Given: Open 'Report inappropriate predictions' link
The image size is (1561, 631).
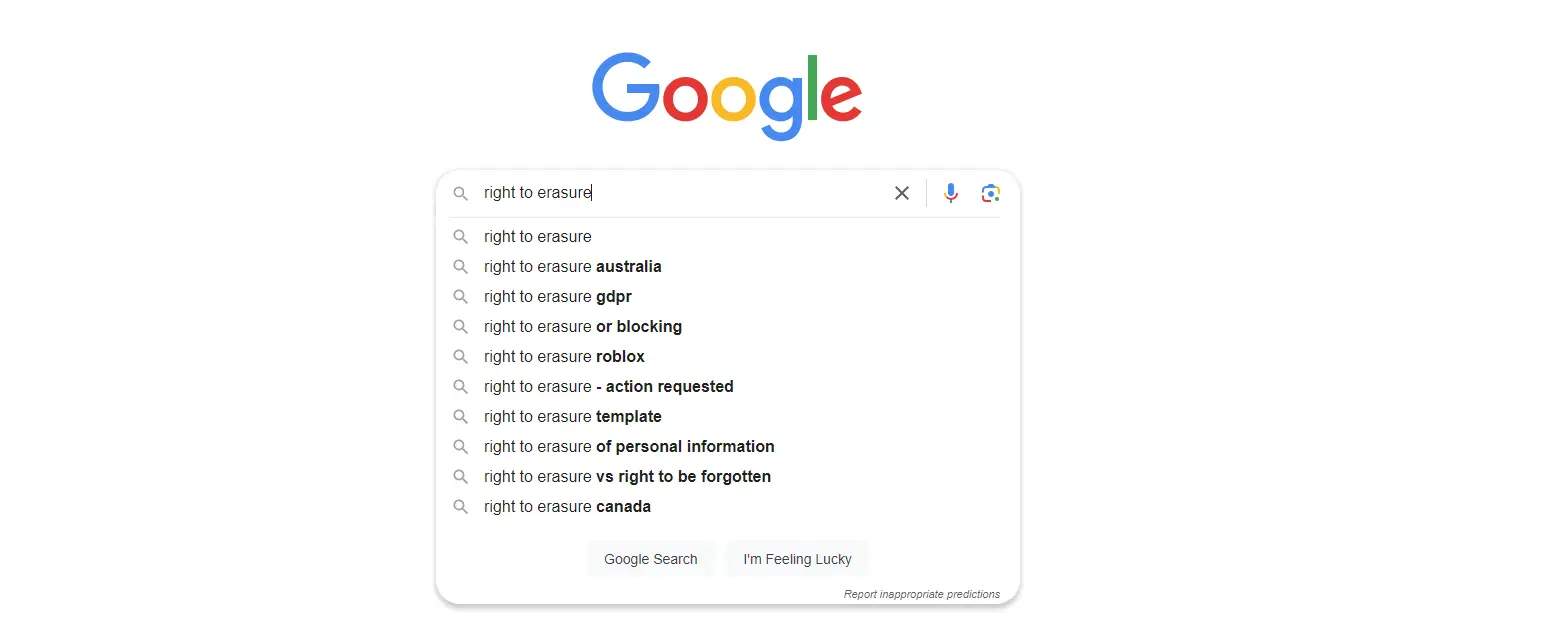Looking at the screenshot, I should pyautogui.click(x=921, y=594).
